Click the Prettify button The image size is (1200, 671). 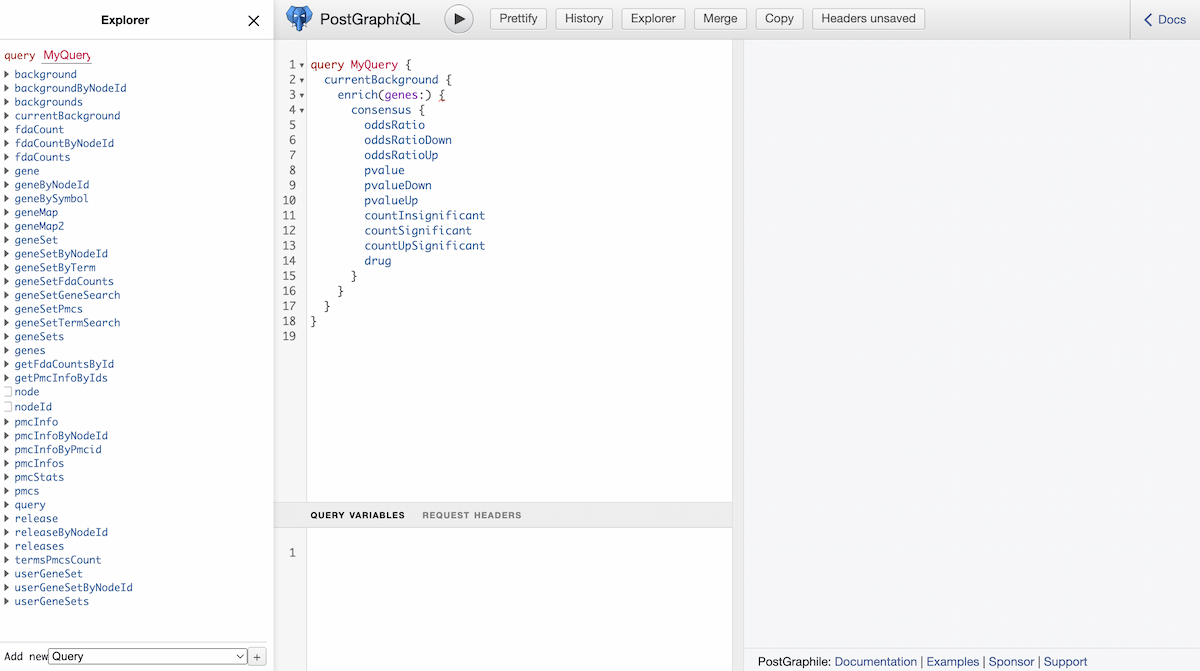click(x=518, y=18)
